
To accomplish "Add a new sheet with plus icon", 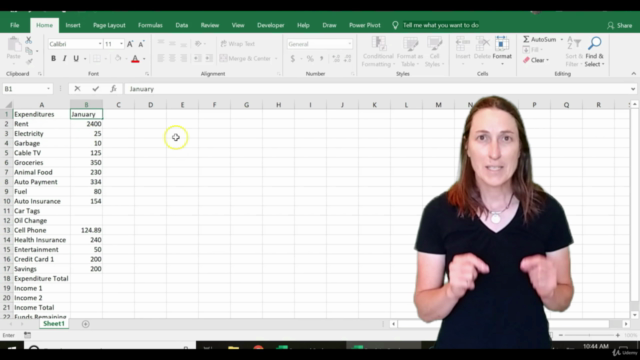I will (85, 324).
